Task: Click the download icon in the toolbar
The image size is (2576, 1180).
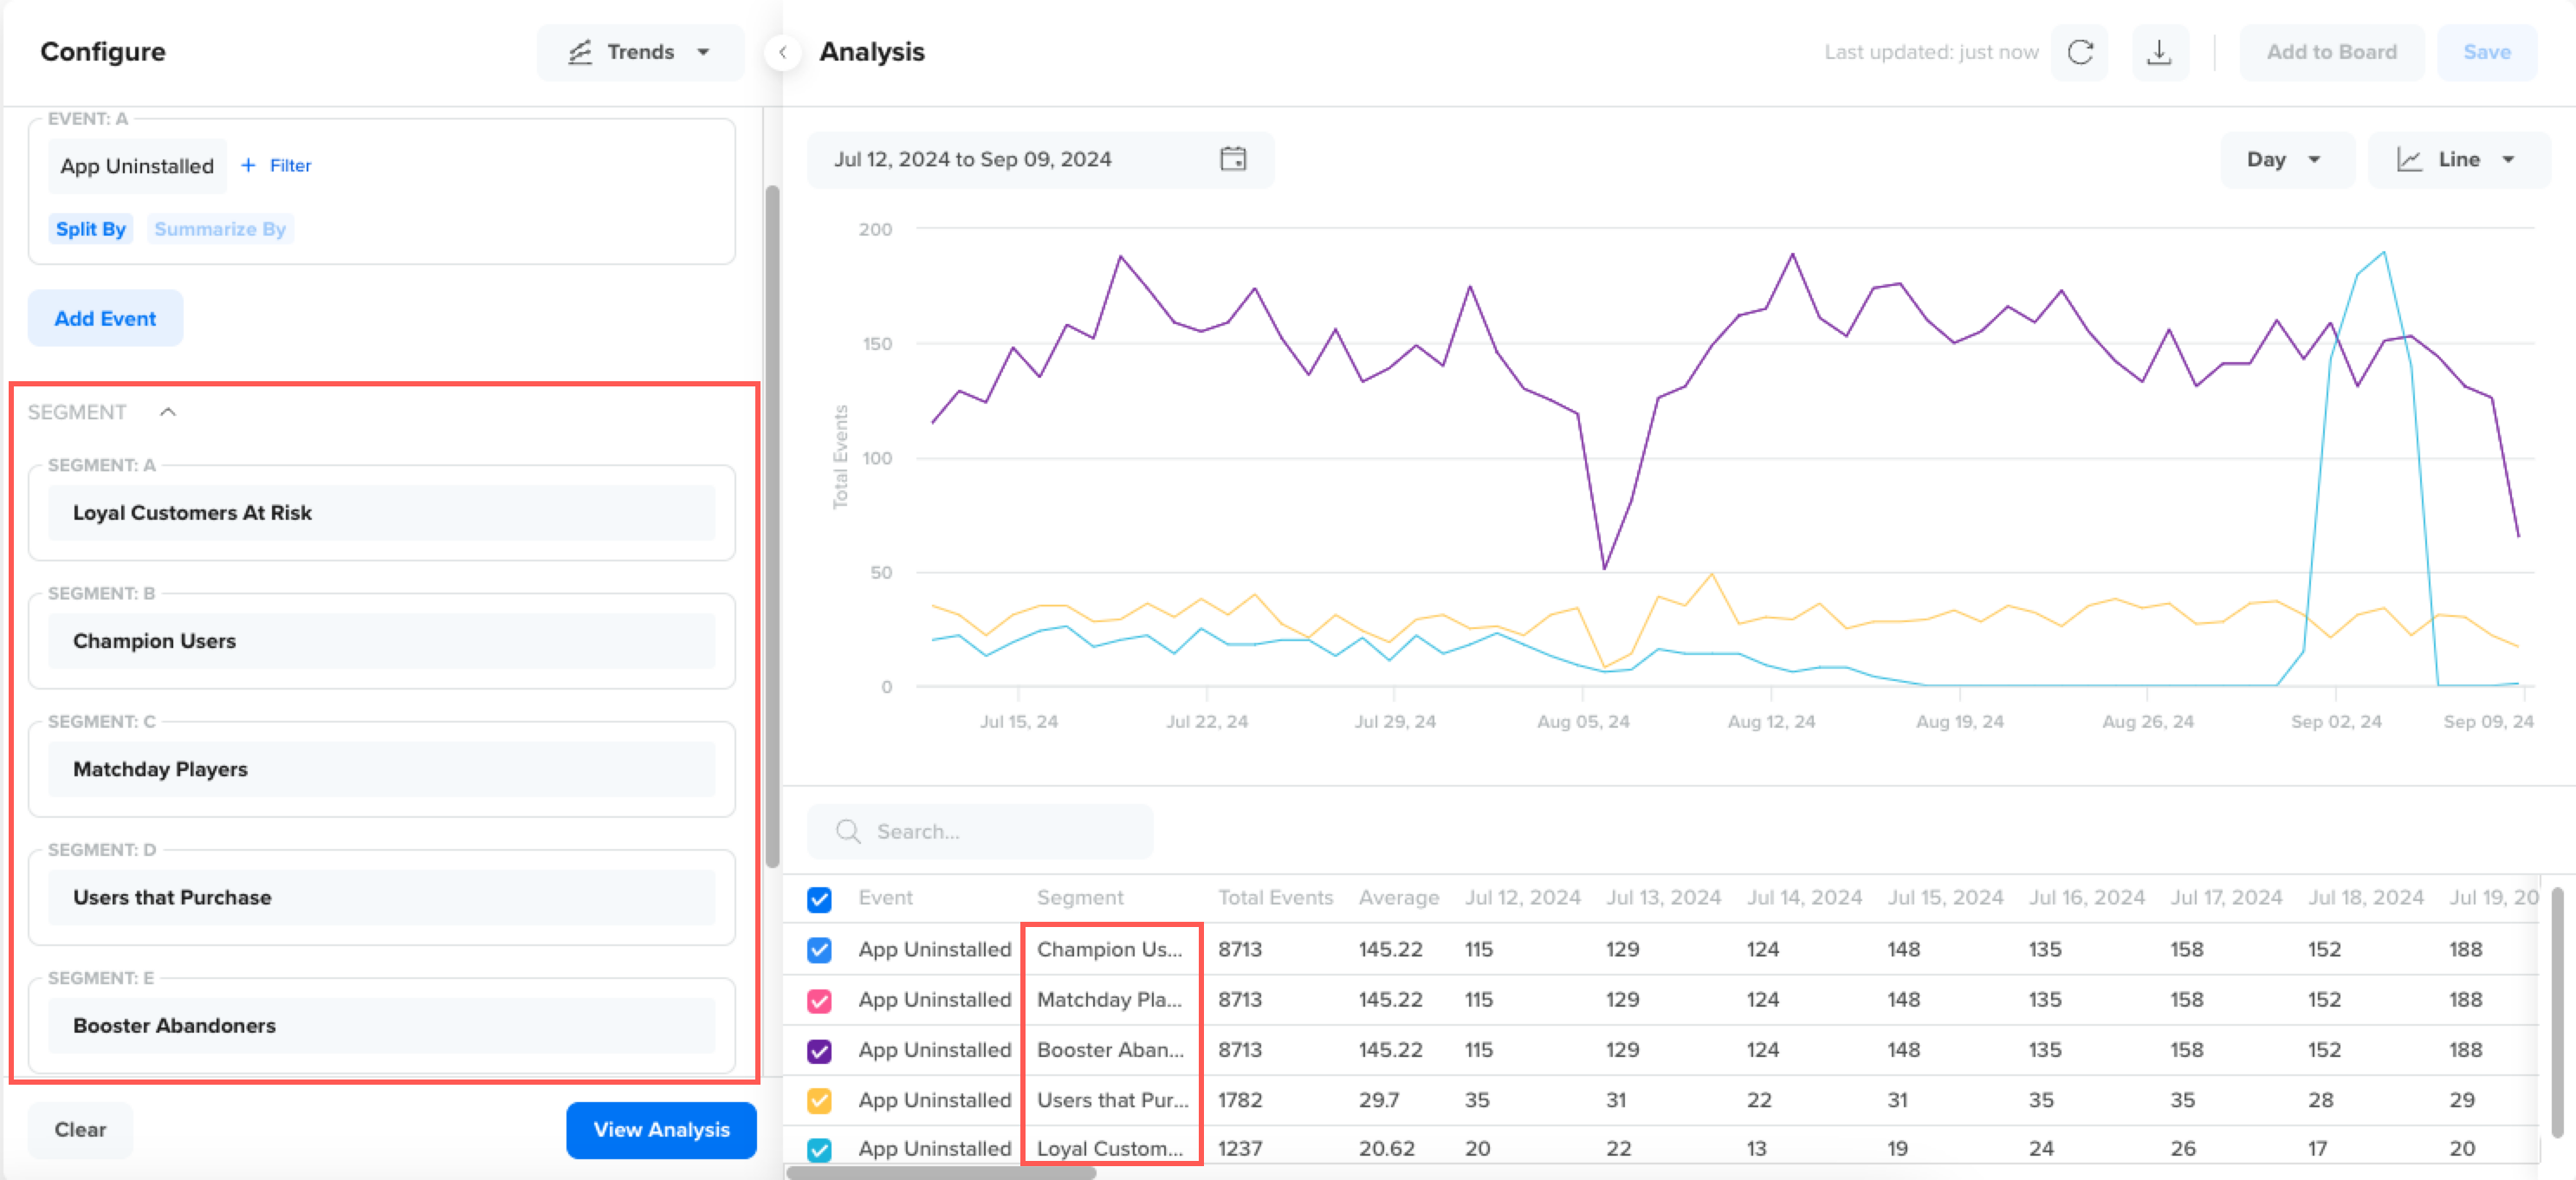Action: (x=2157, y=53)
